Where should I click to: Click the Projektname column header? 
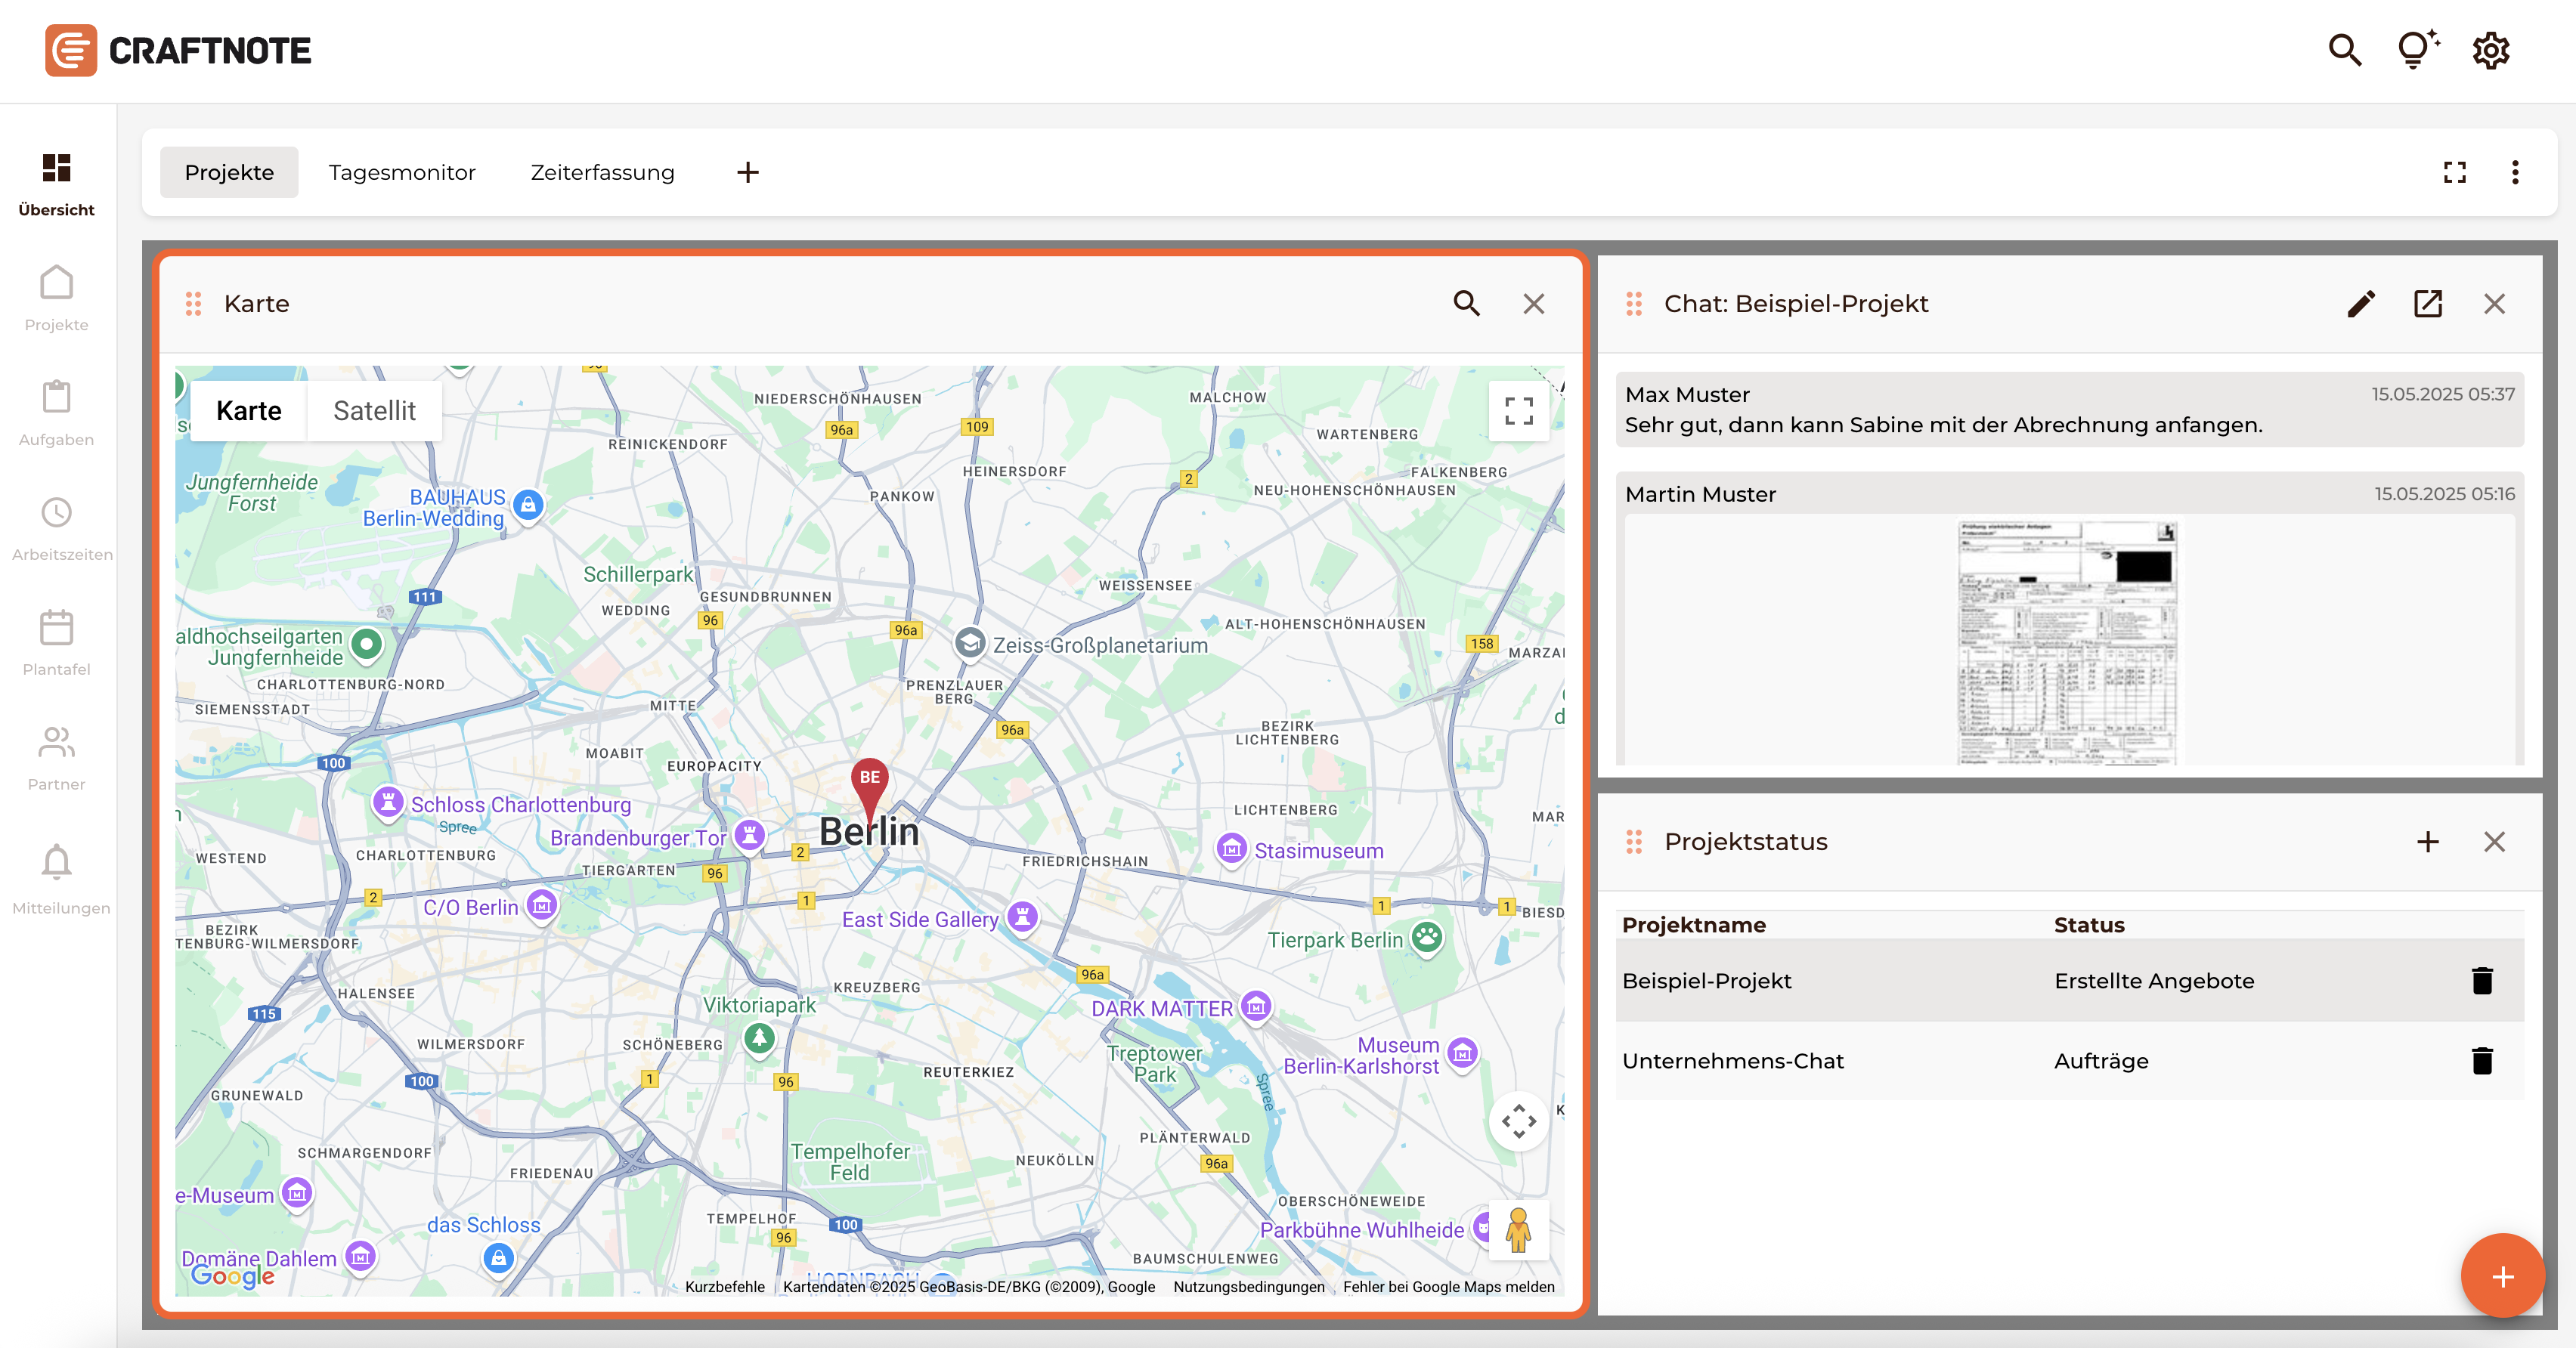(1693, 924)
